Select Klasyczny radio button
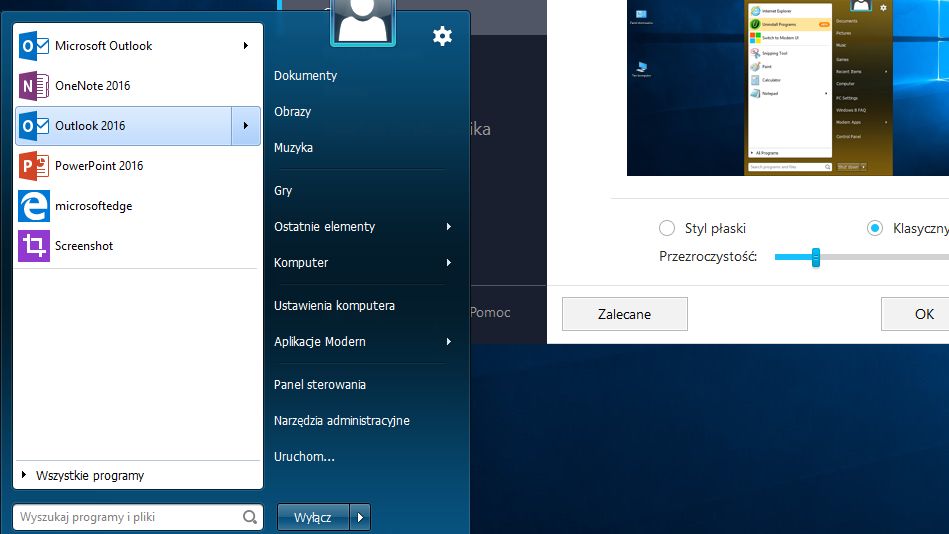The height and width of the screenshot is (534, 949). point(875,228)
